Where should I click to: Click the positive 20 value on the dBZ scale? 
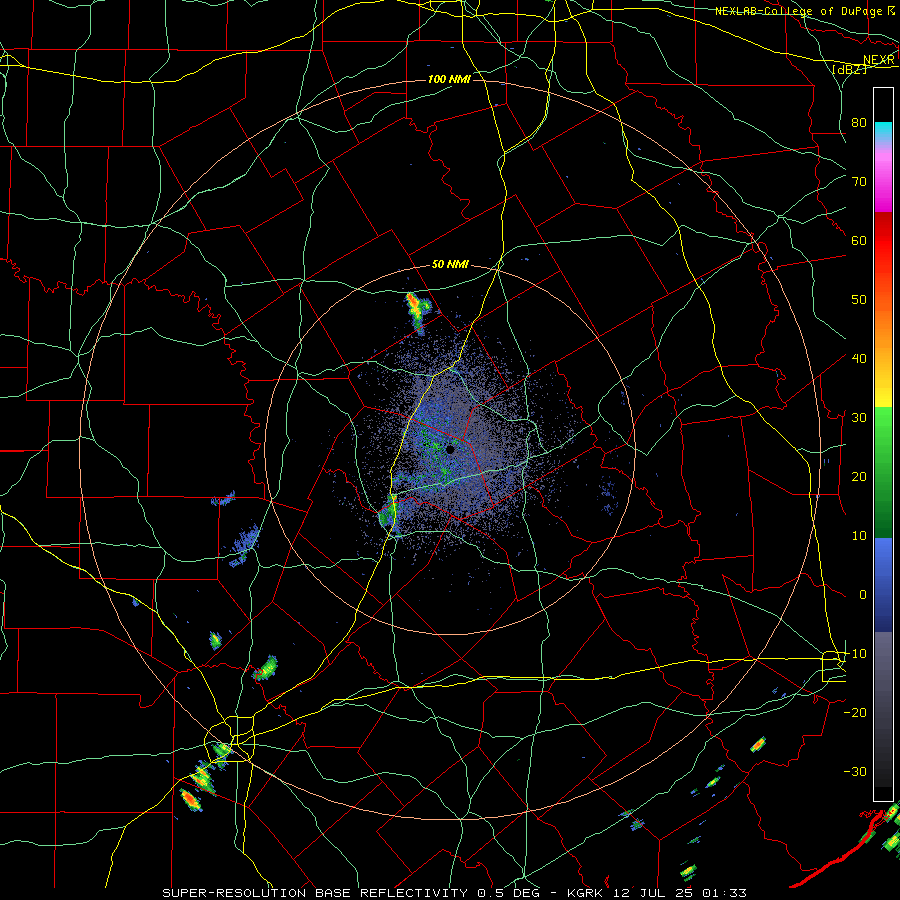859,476
